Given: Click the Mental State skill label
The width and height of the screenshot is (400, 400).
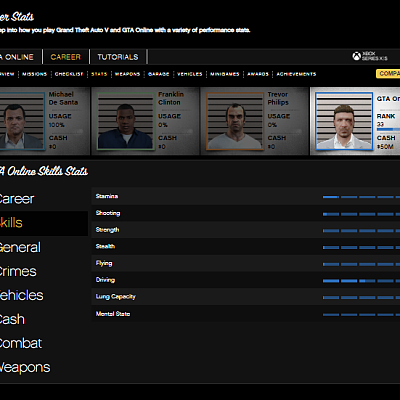Looking at the screenshot, I should 113,314.
